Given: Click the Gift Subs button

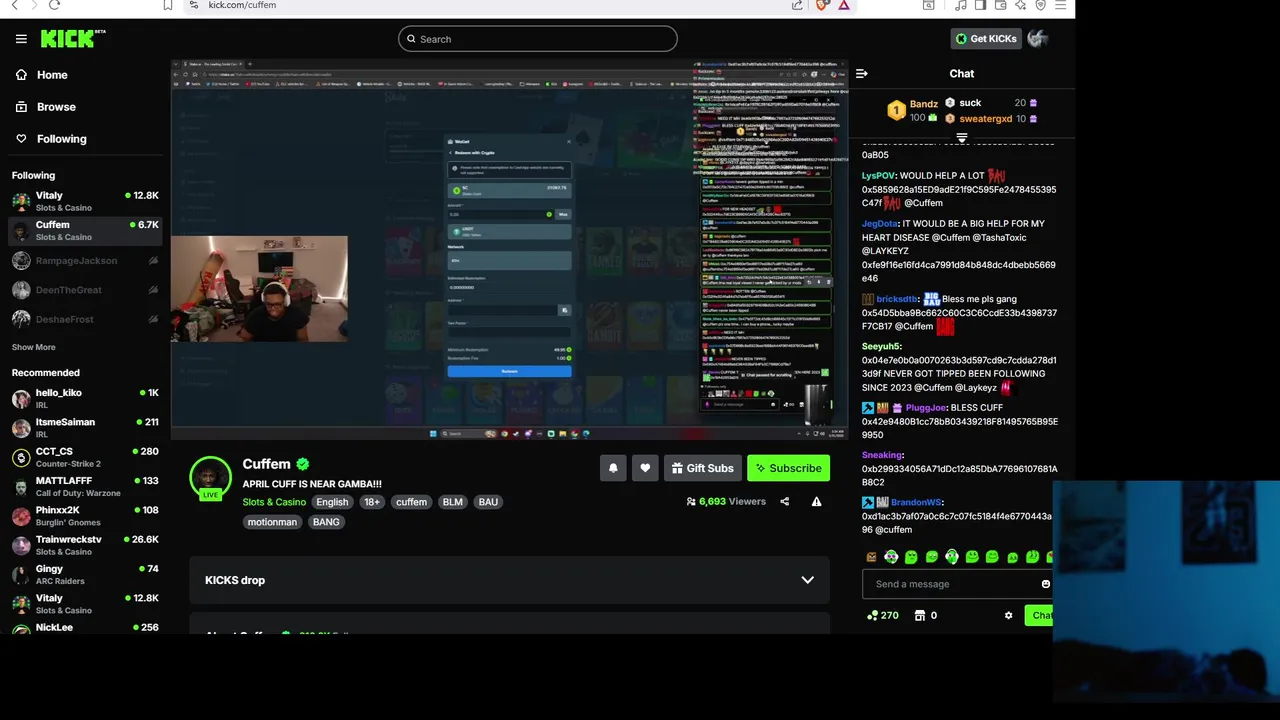Looking at the screenshot, I should [703, 468].
